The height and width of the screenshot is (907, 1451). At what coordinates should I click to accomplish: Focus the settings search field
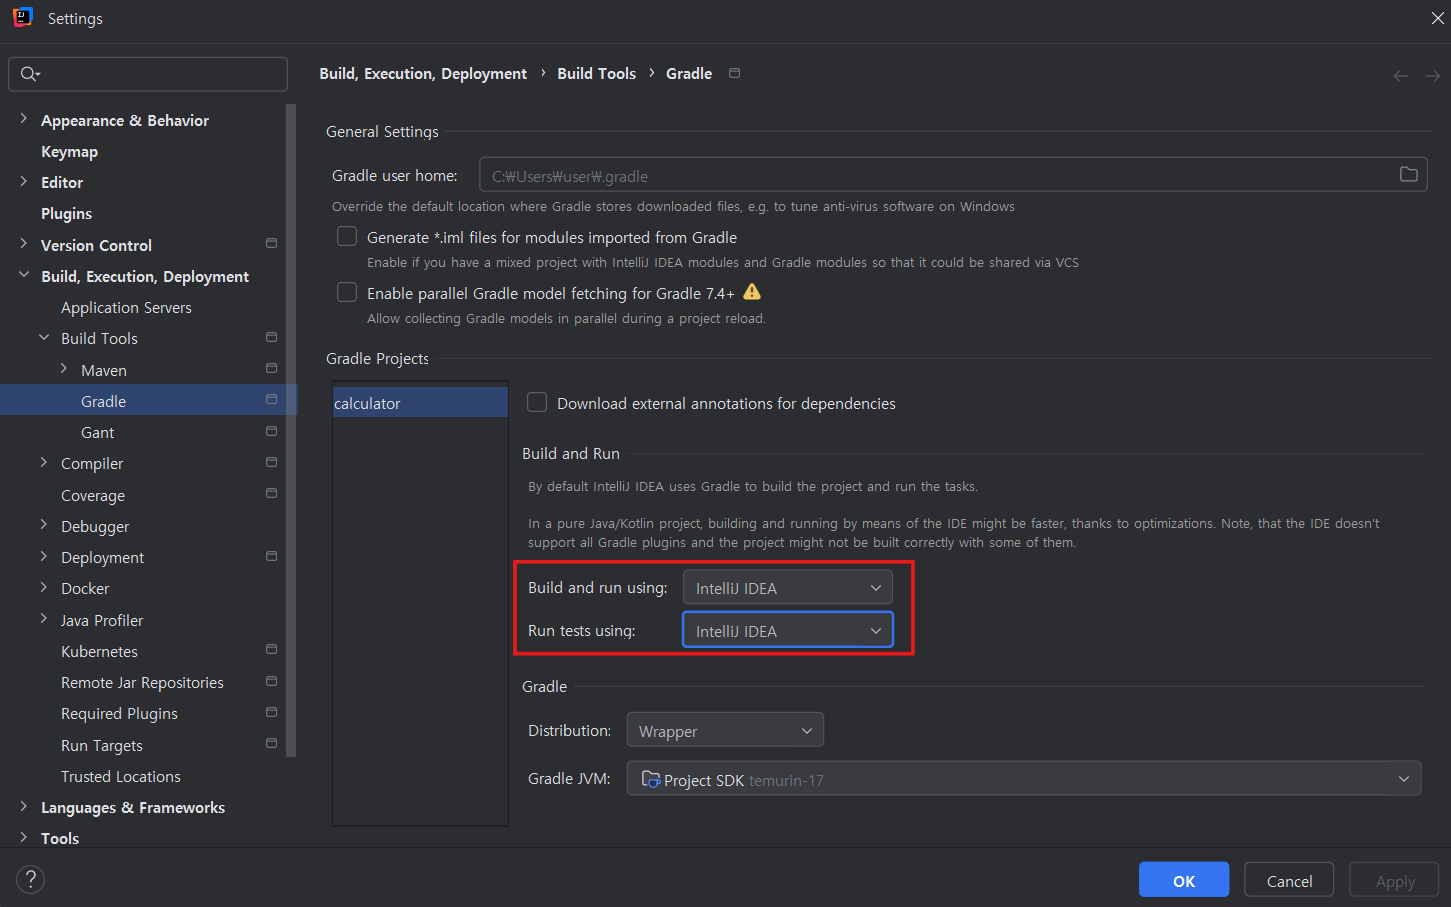coord(148,74)
